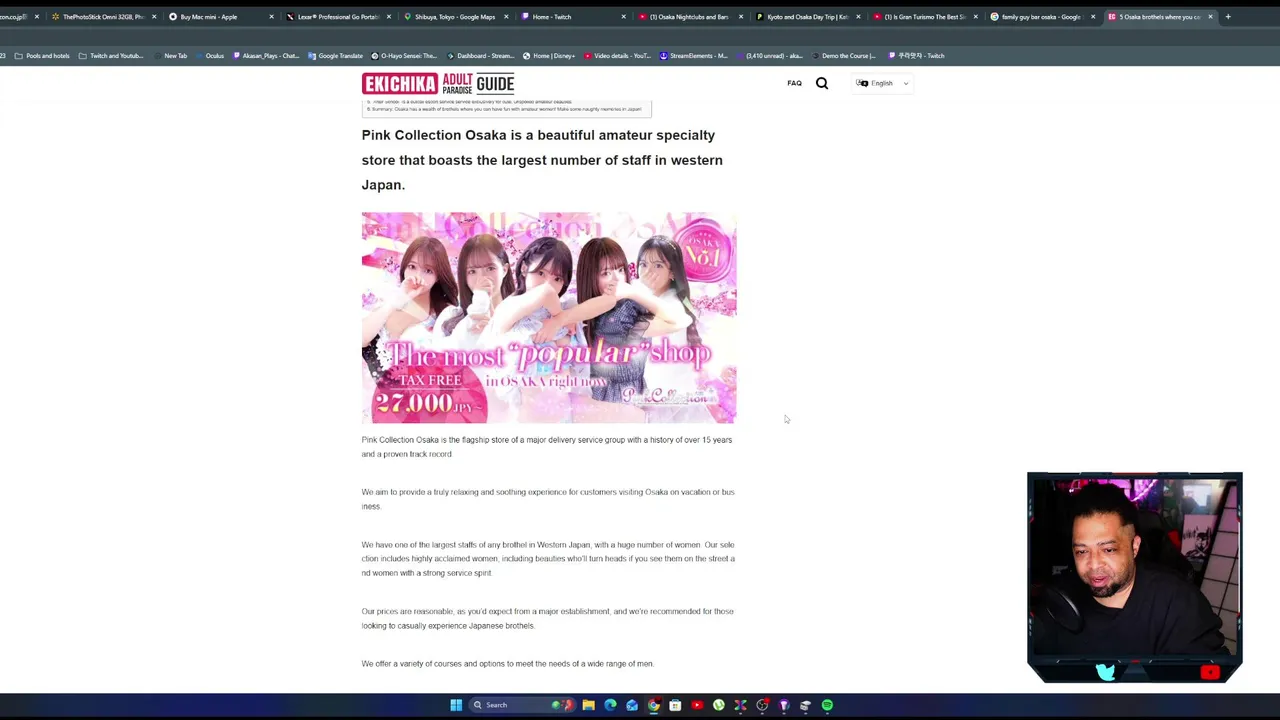This screenshot has width=1280, height=720.
Task: Click the site search magnifier icon
Action: 822,83
